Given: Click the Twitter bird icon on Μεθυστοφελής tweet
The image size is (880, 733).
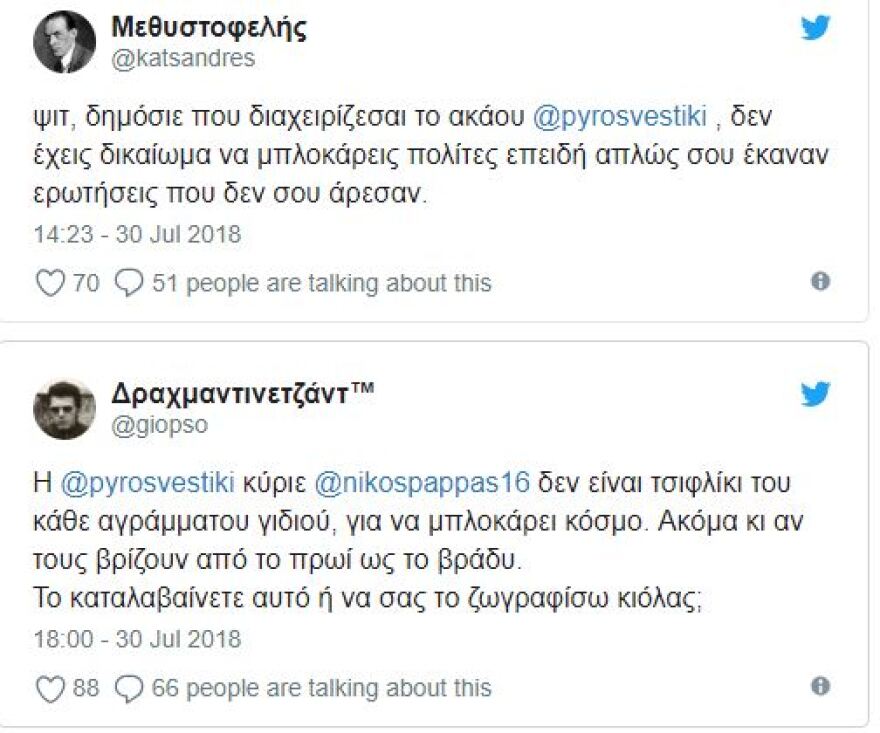Looking at the screenshot, I should 817,26.
